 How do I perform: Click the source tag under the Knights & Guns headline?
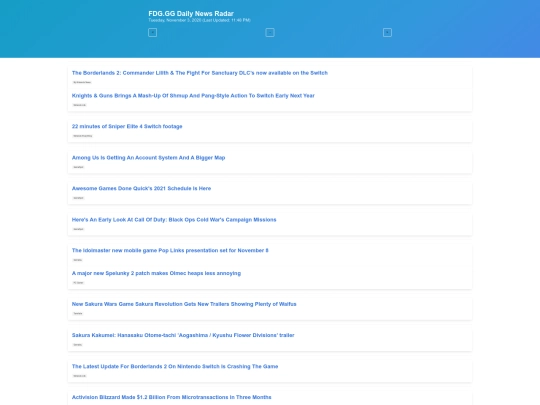pyautogui.click(x=80, y=105)
